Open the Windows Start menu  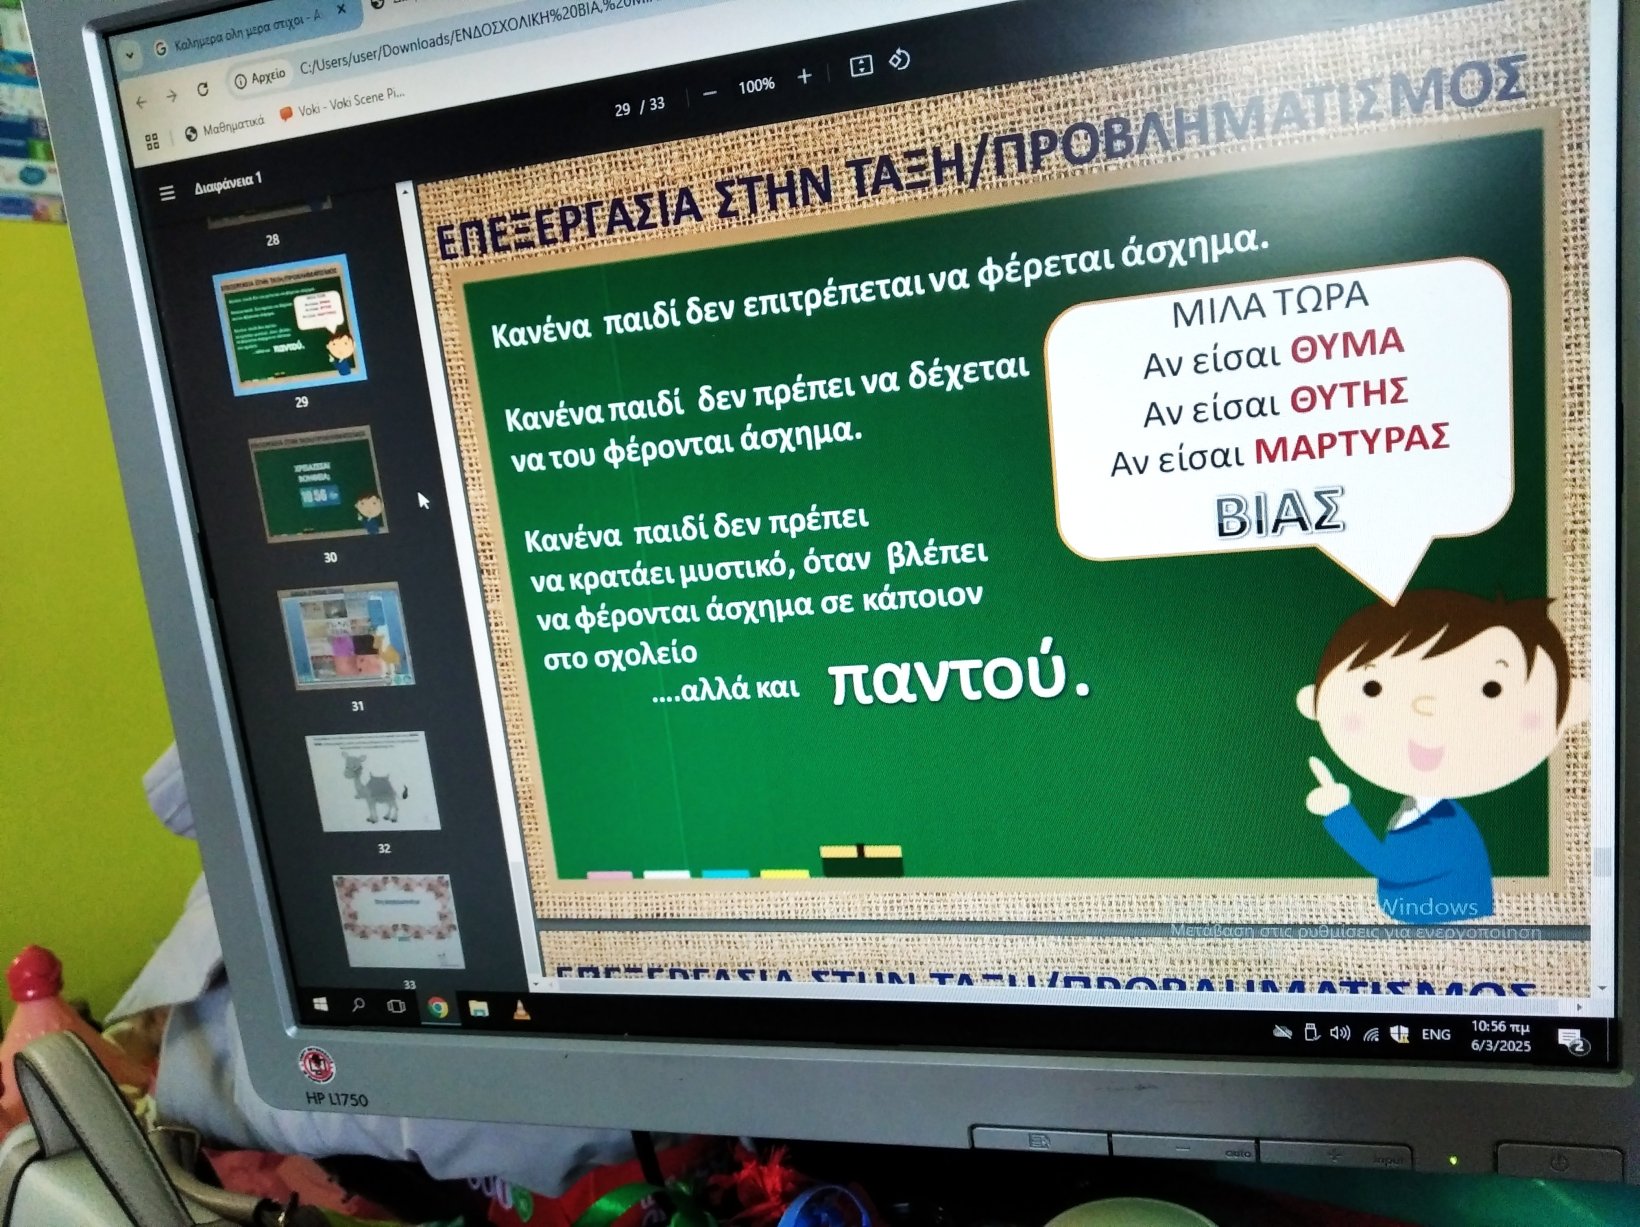(x=320, y=1005)
